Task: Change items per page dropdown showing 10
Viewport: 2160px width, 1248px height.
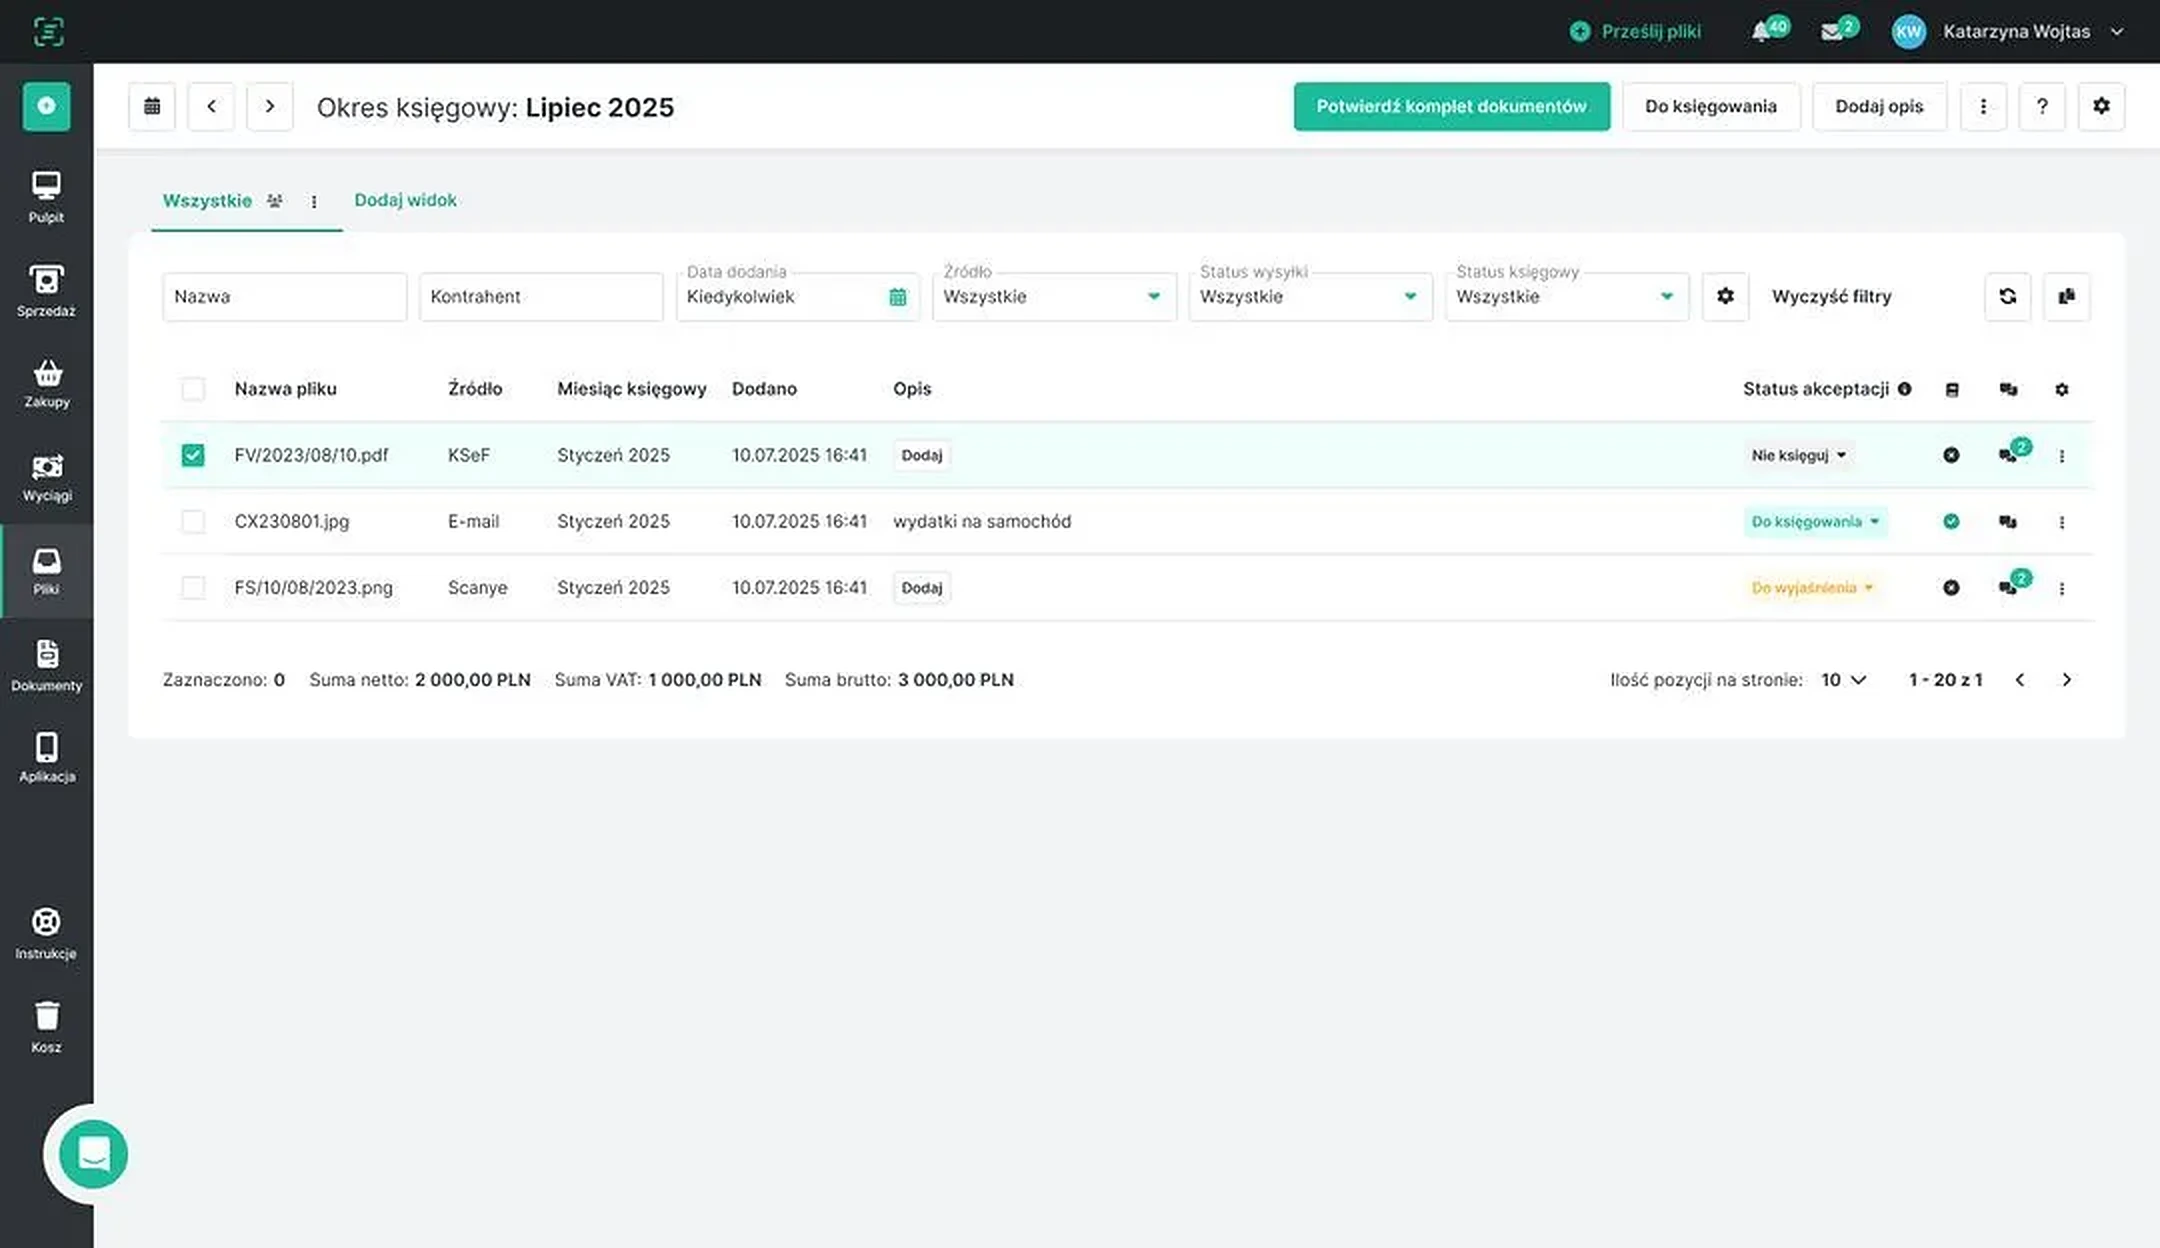Action: coord(1844,680)
